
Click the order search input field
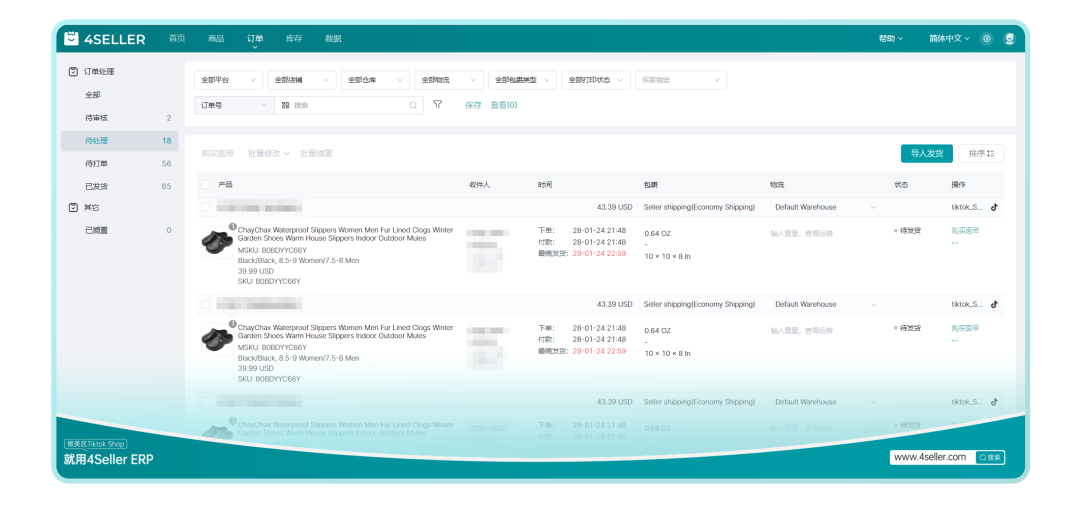[x=349, y=105]
